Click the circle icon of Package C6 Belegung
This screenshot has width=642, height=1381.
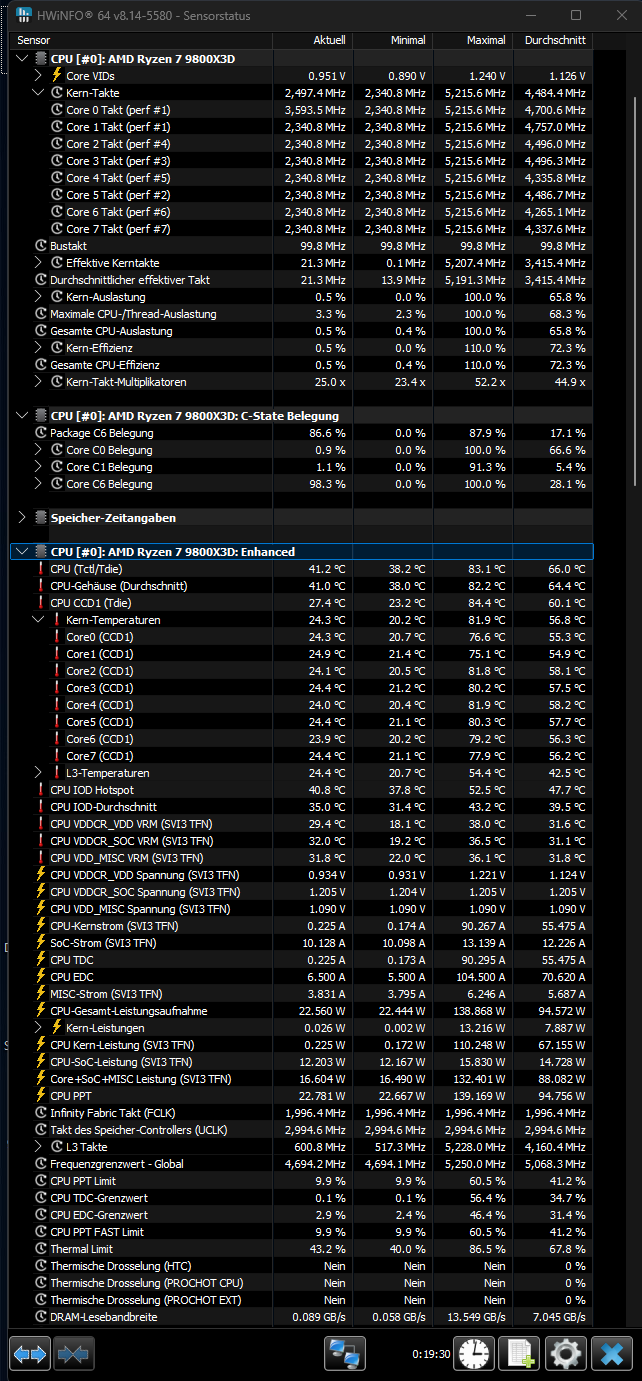pos(41,433)
